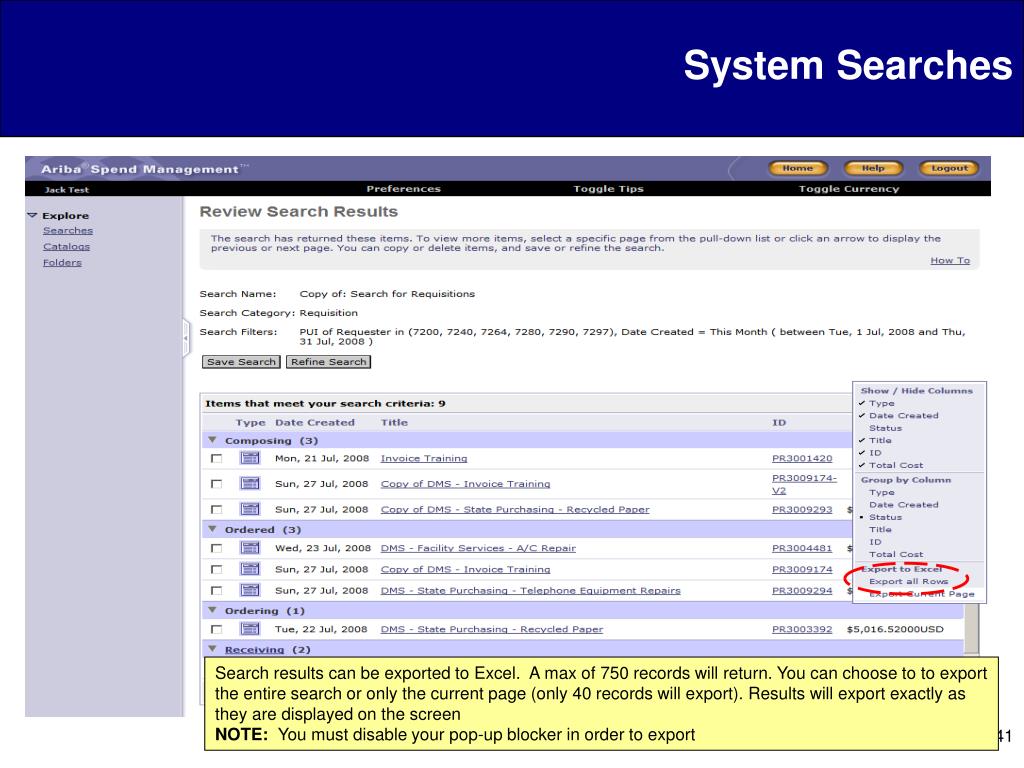This screenshot has height=768, width=1024.
Task: Click the $5,016.52000USD total cost value
Action: (x=895, y=630)
